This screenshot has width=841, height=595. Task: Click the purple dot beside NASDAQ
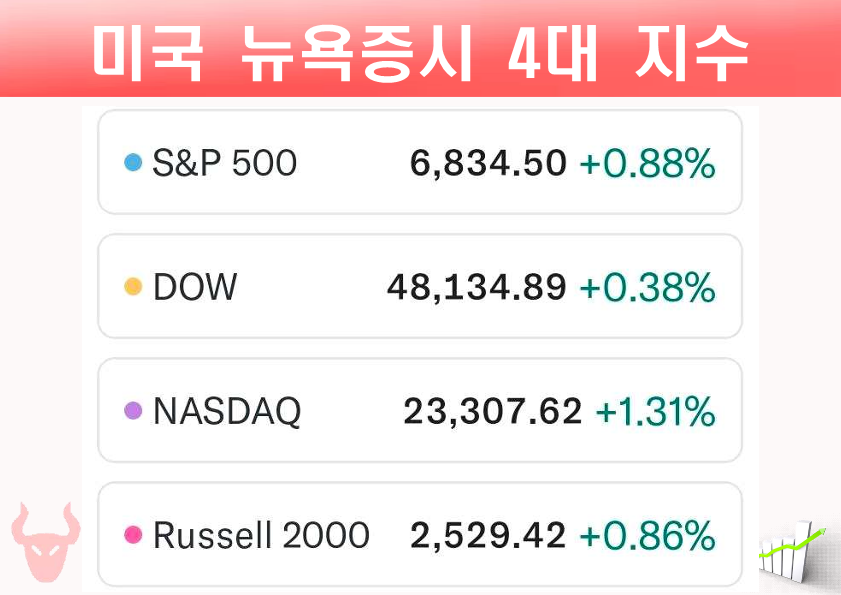click(132, 411)
